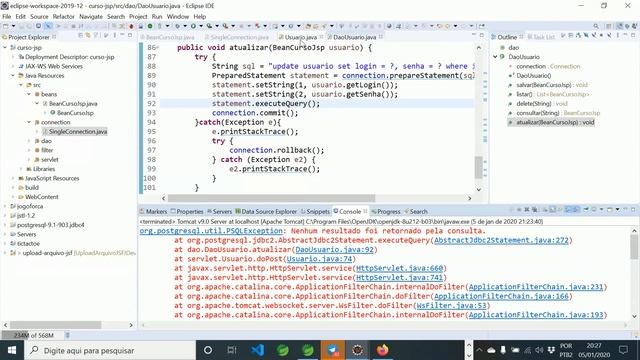
Task: Maximize the Console view
Action: 633,210
